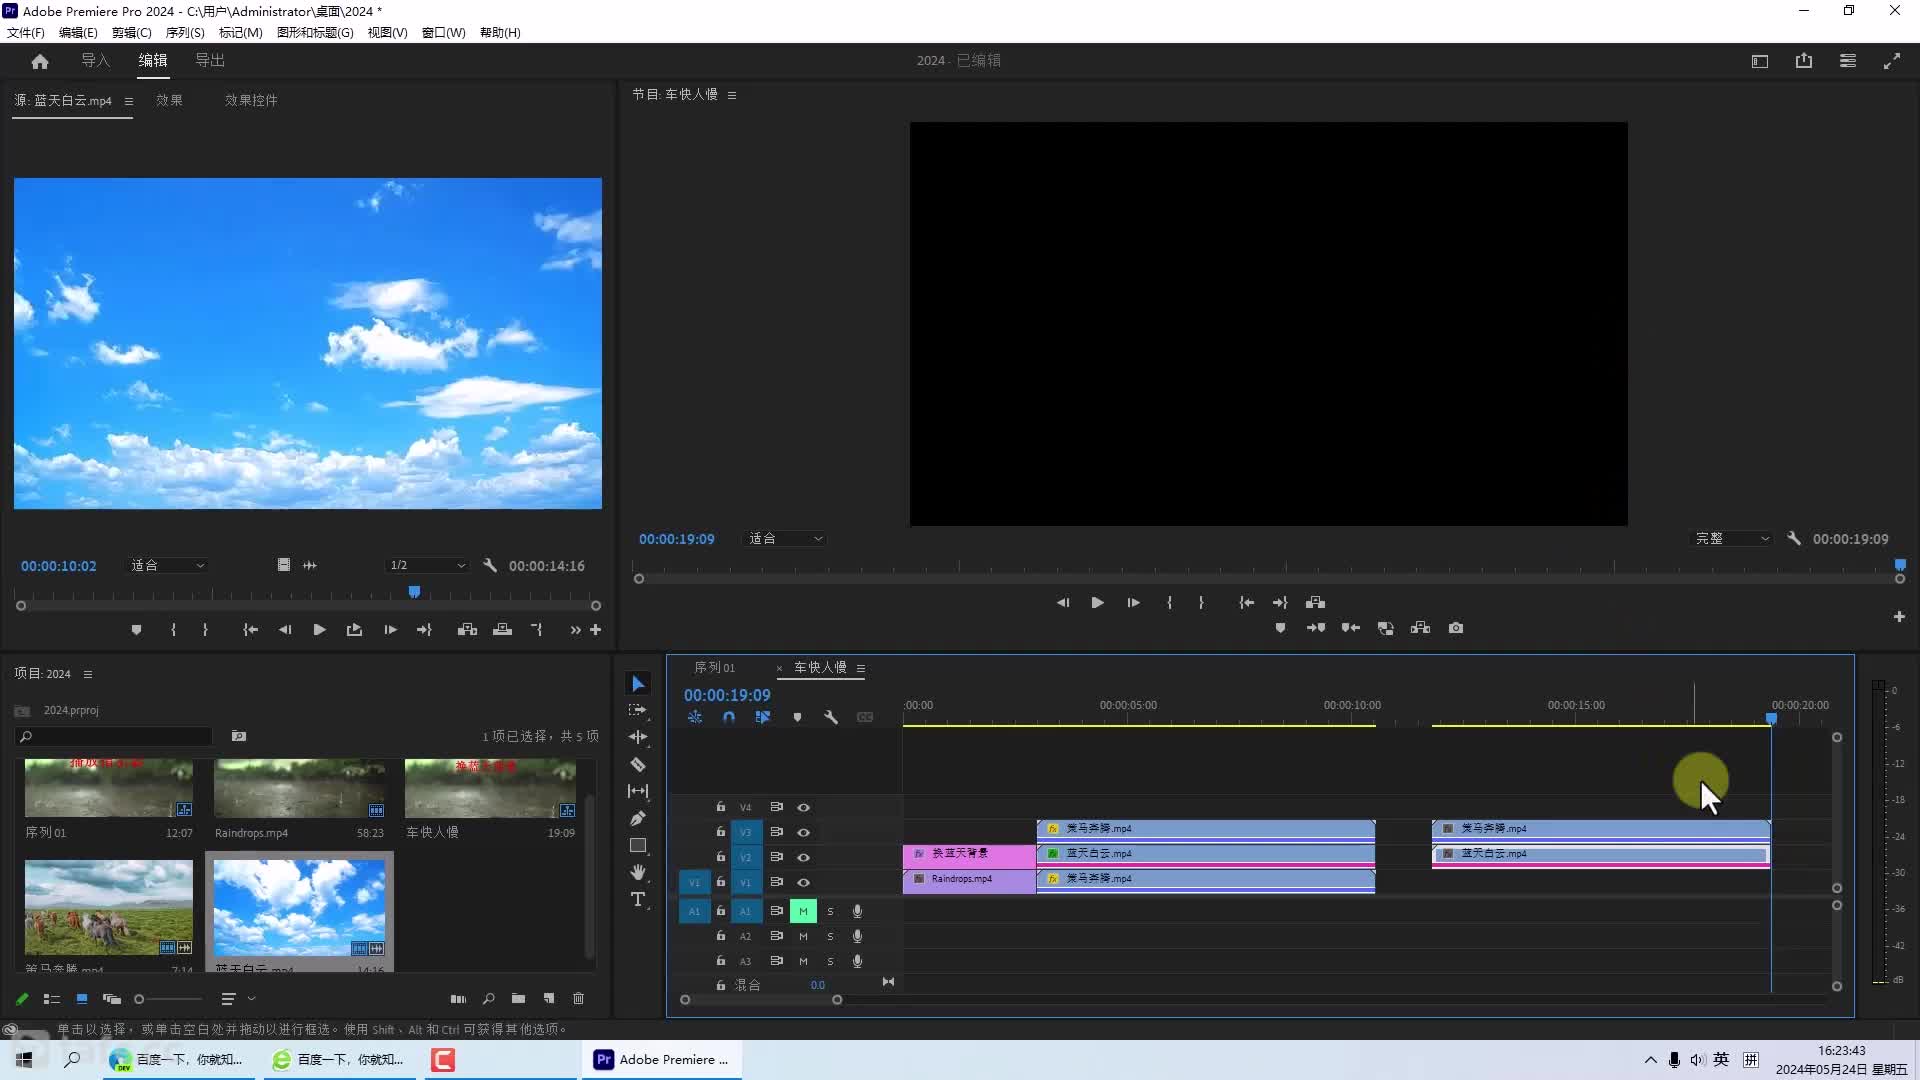Toggle lock on V4 track
This screenshot has width=1920, height=1080.
coord(720,807)
